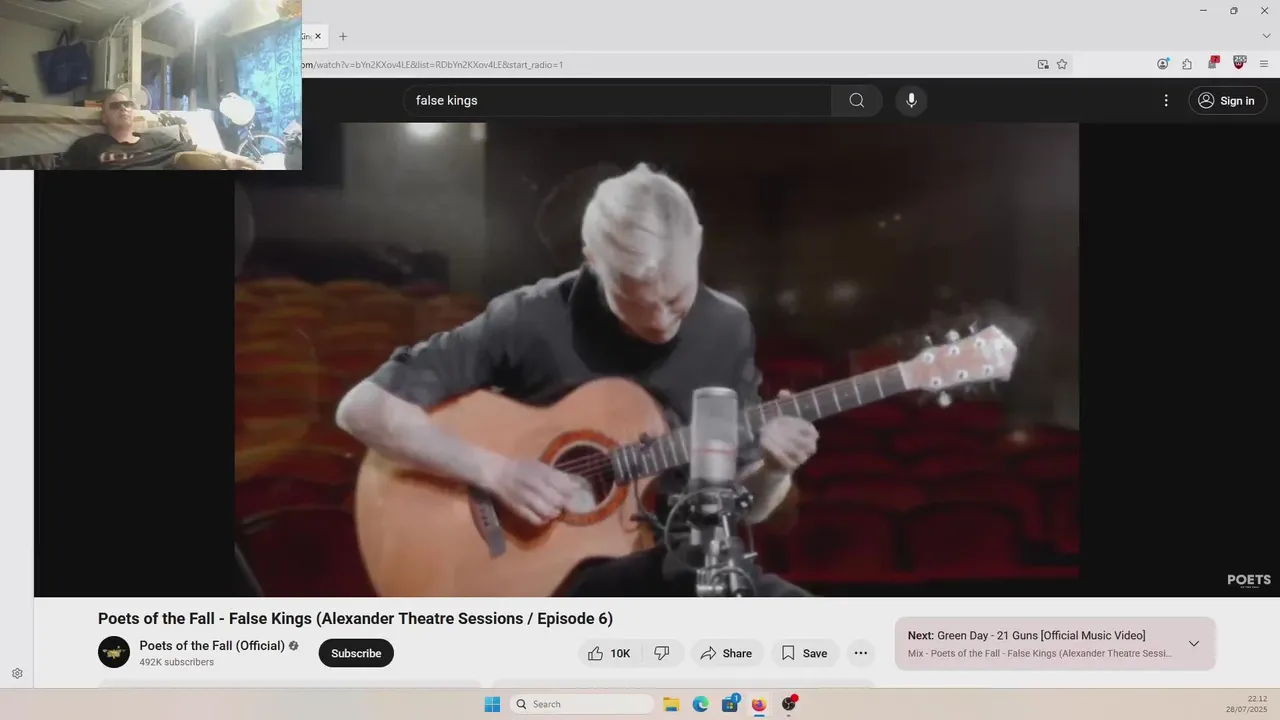Image resolution: width=1280 pixels, height=720 pixels.
Task: Click the video title 'Poets of the Fall - False Kings'
Action: [x=355, y=618]
